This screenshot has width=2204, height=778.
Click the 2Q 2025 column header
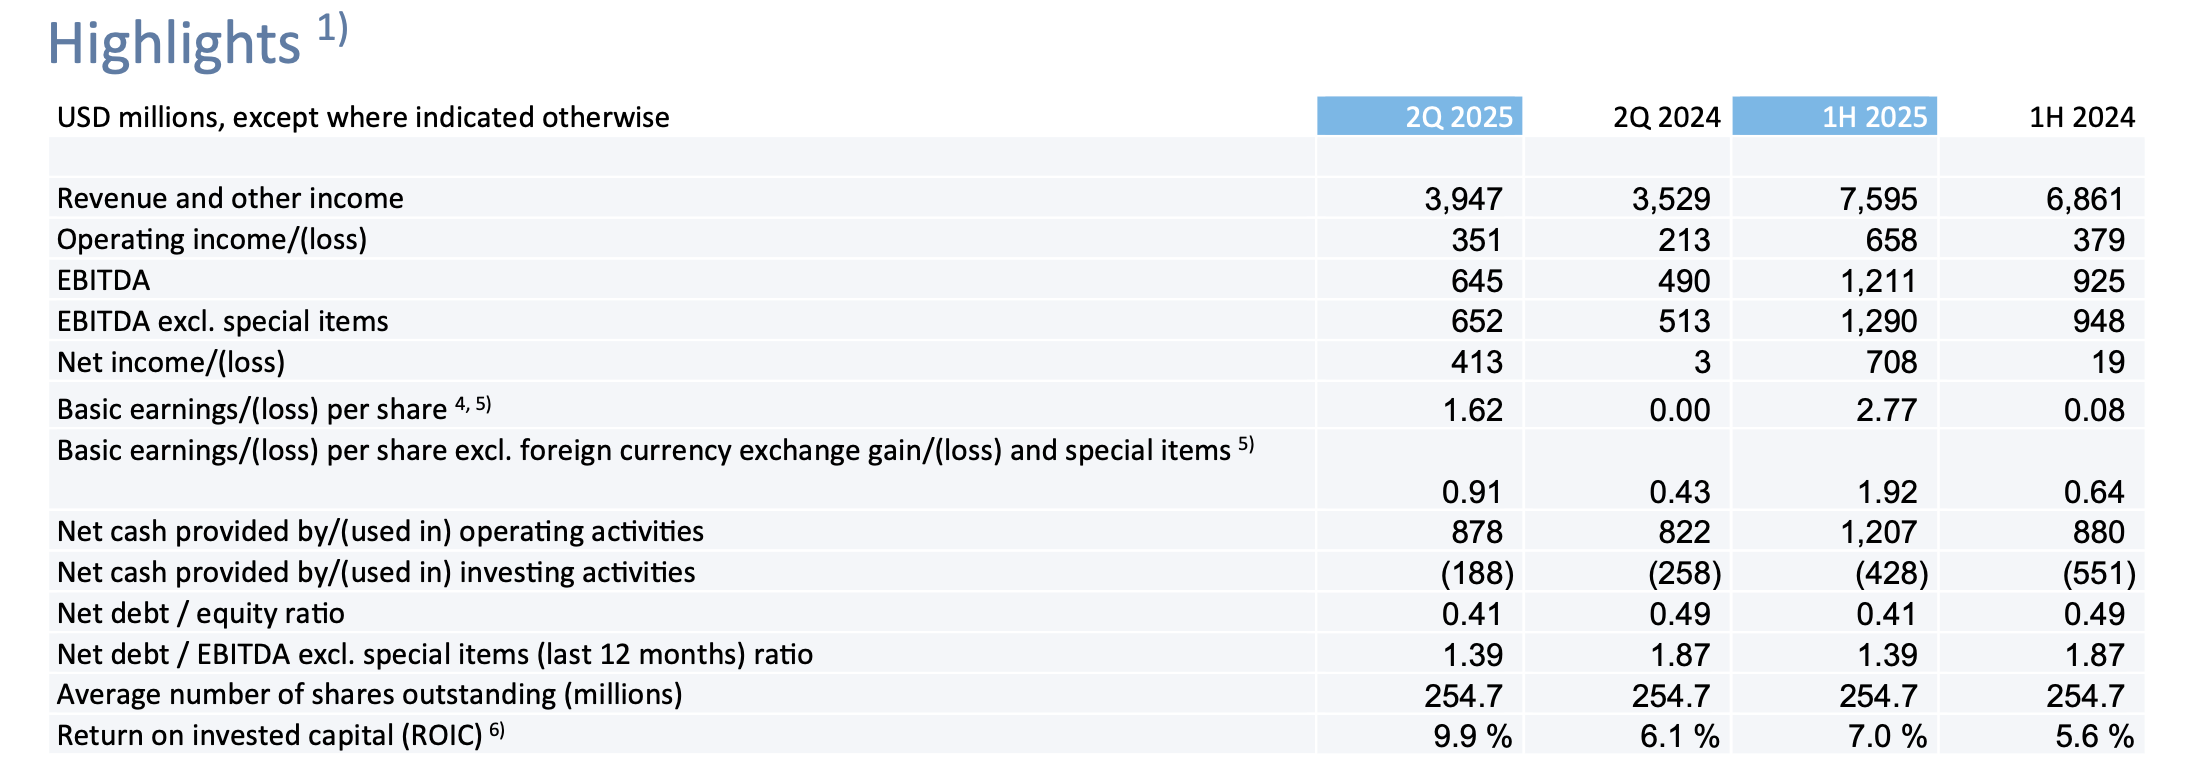pos(1458,117)
